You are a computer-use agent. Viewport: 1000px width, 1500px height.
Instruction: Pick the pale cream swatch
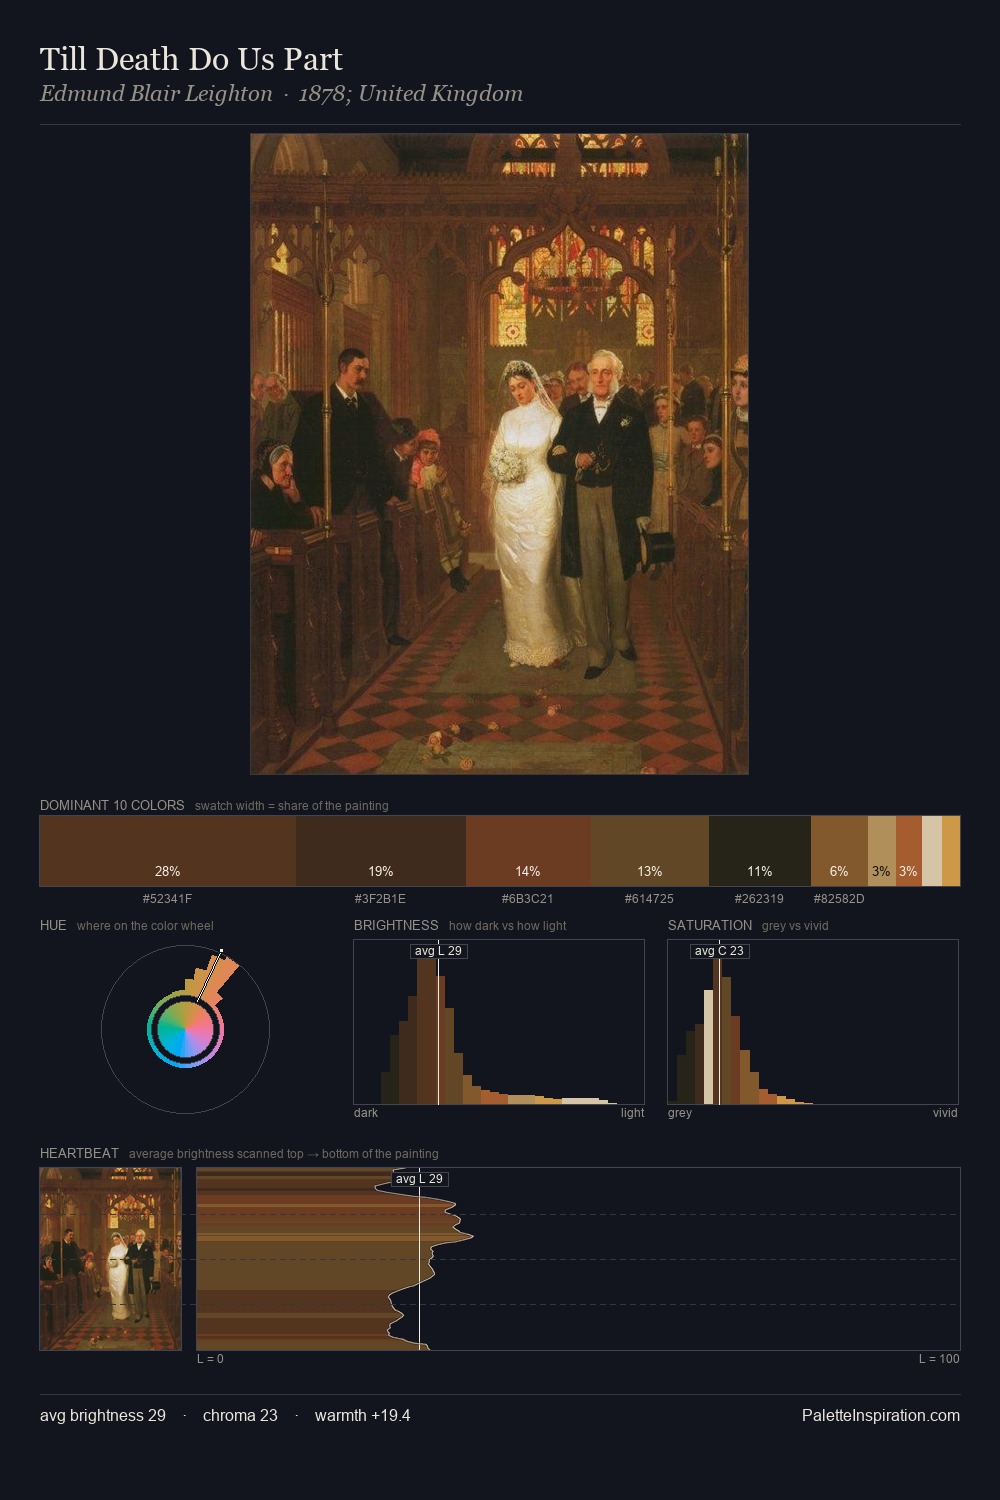point(932,851)
